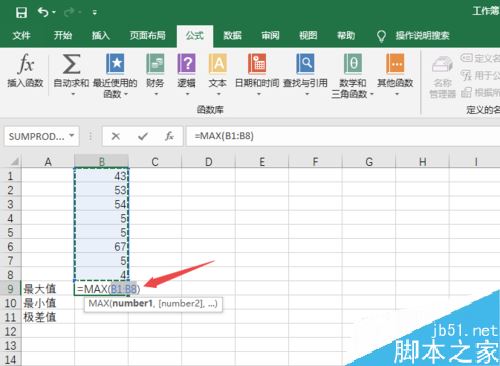Click cell B6 containing 67
This screenshot has width=500, height=366.
102,246
